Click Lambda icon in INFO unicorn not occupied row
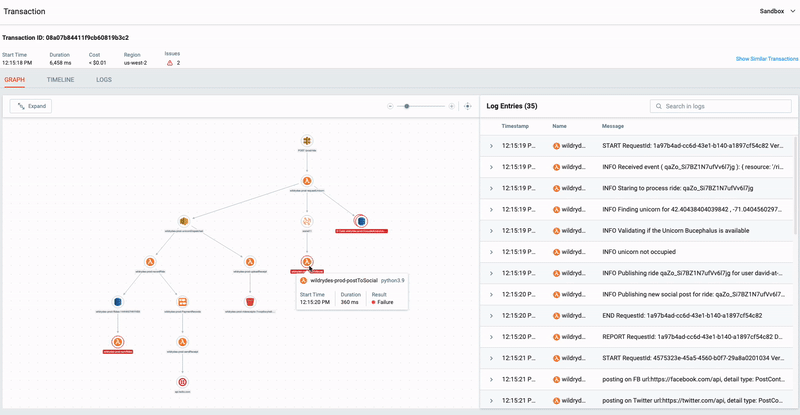Viewport: 800px width, 415px height. [556, 252]
